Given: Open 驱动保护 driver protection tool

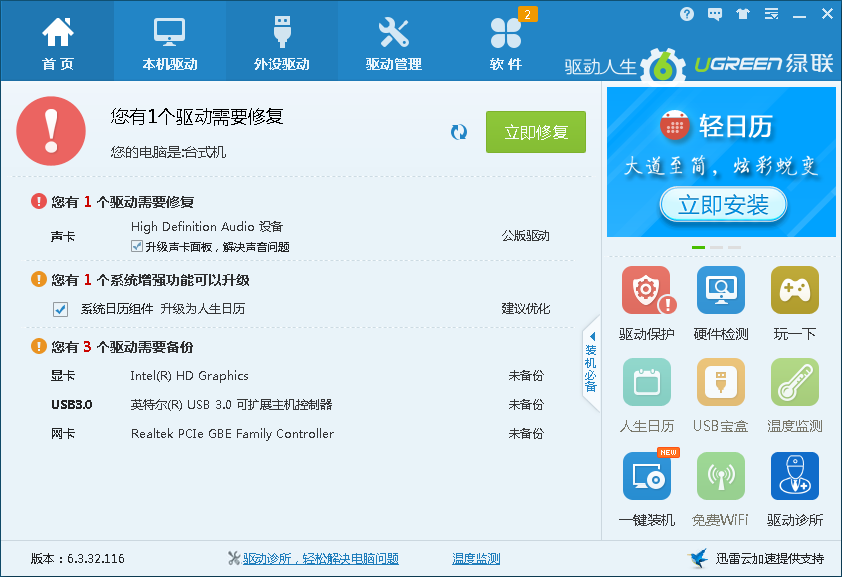Looking at the screenshot, I should click(x=647, y=291).
